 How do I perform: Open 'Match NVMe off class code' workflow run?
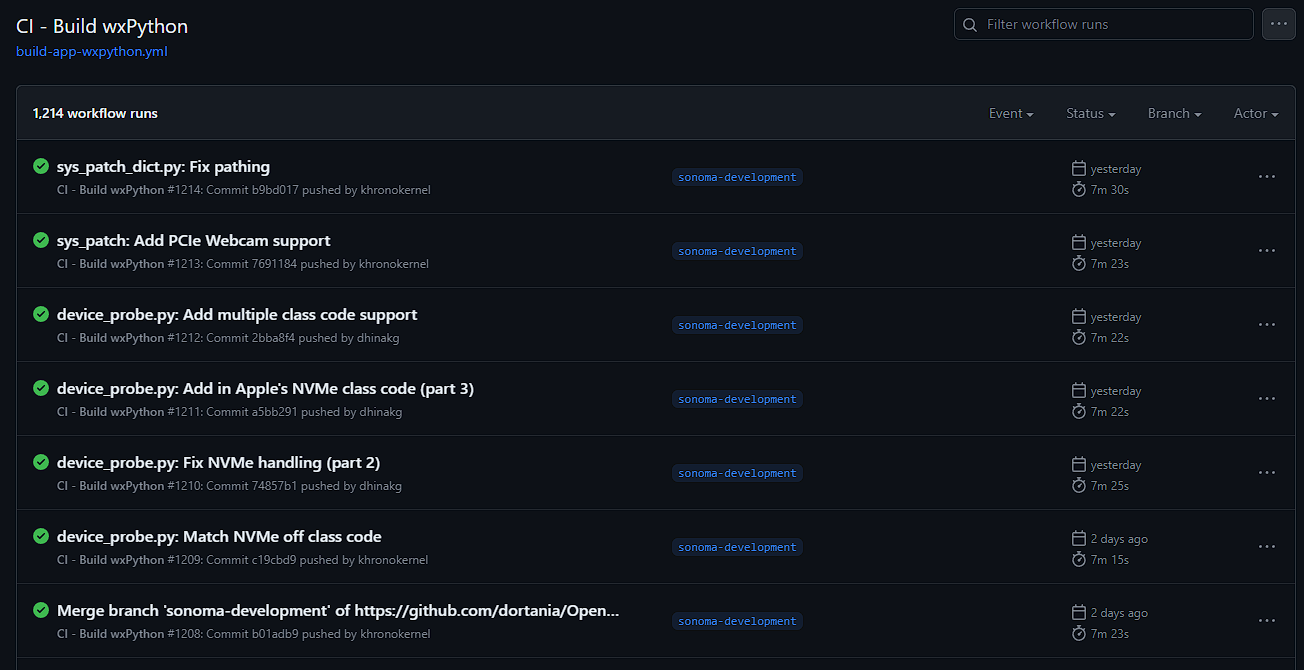point(219,537)
